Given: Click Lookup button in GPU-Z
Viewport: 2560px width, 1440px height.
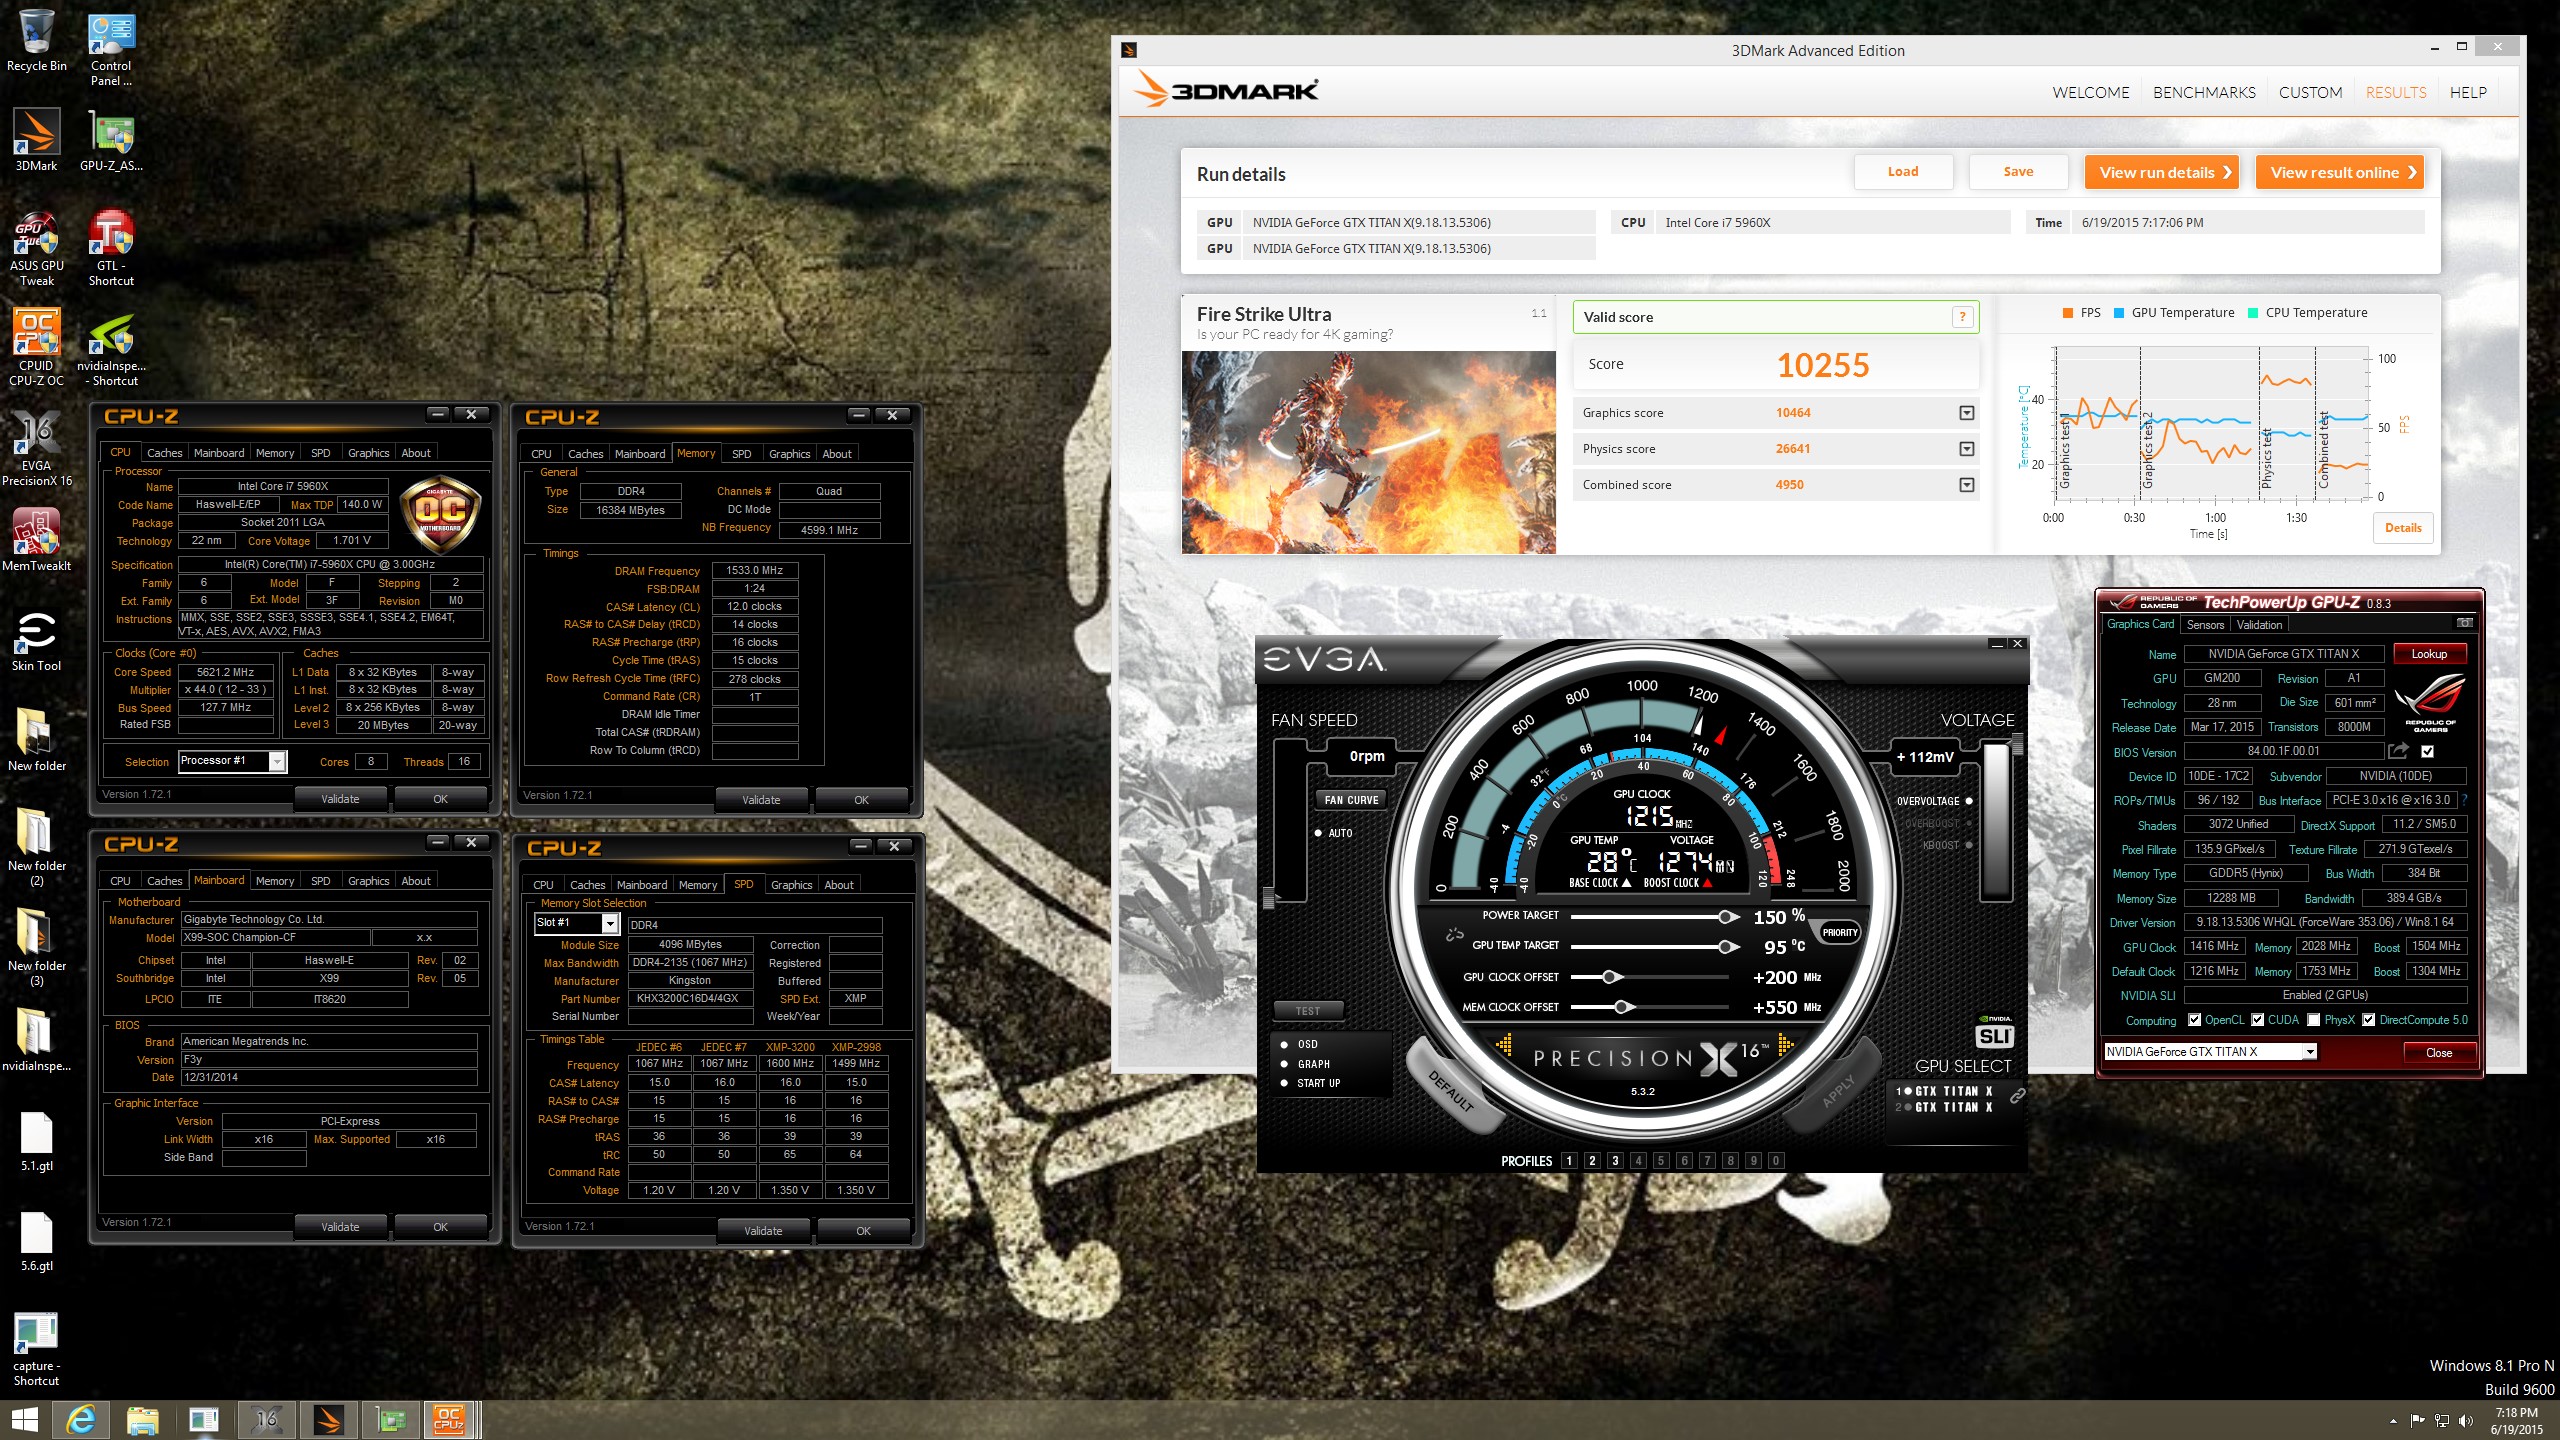Looking at the screenshot, I should point(2429,654).
